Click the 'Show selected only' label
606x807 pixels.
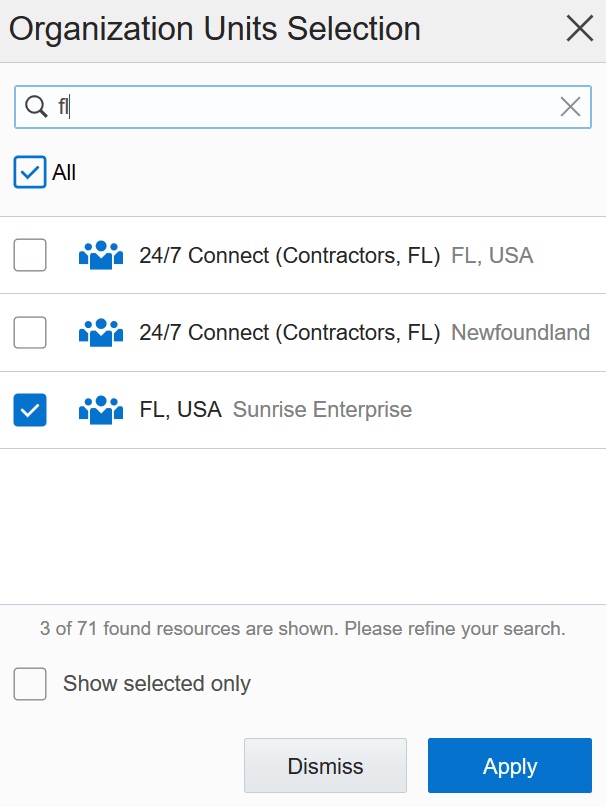point(156,684)
